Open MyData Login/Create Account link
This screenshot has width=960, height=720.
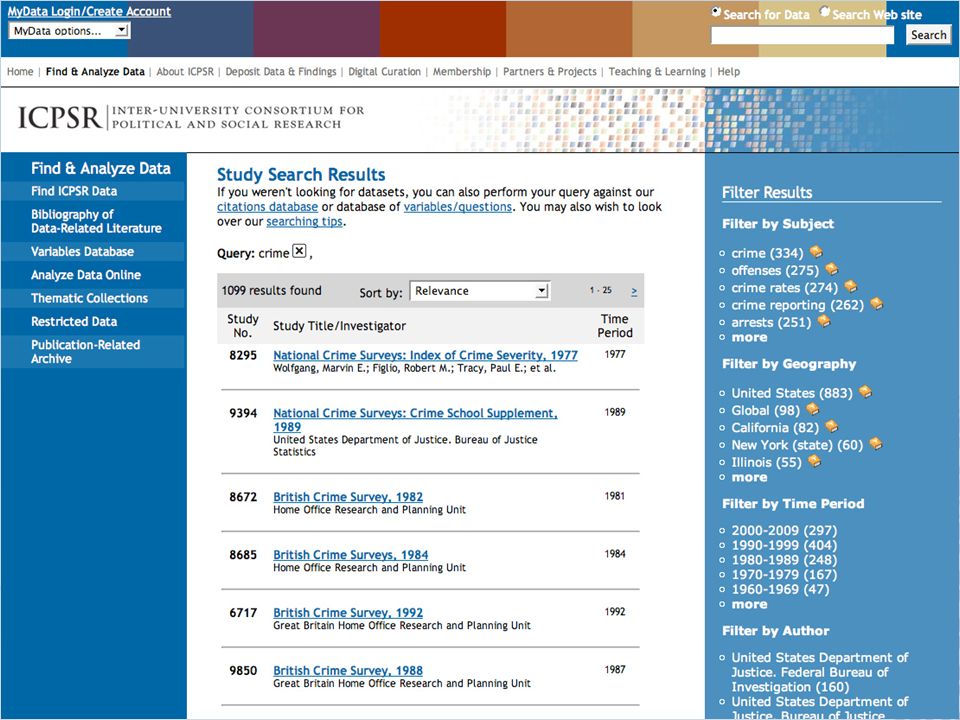pyautogui.click(x=89, y=11)
